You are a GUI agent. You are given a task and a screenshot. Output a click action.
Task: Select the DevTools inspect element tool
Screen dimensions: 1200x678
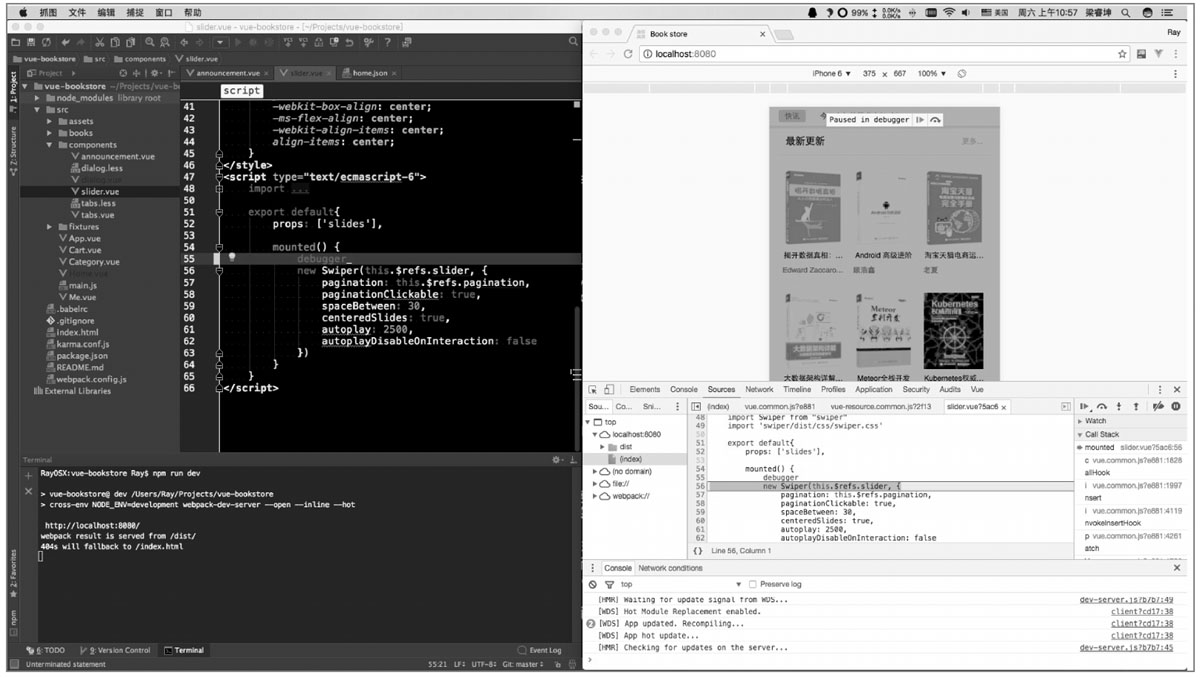point(593,390)
